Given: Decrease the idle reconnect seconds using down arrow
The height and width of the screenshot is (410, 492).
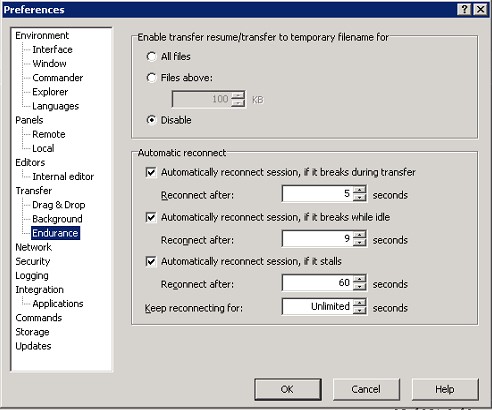Looking at the screenshot, I should coord(359,243).
